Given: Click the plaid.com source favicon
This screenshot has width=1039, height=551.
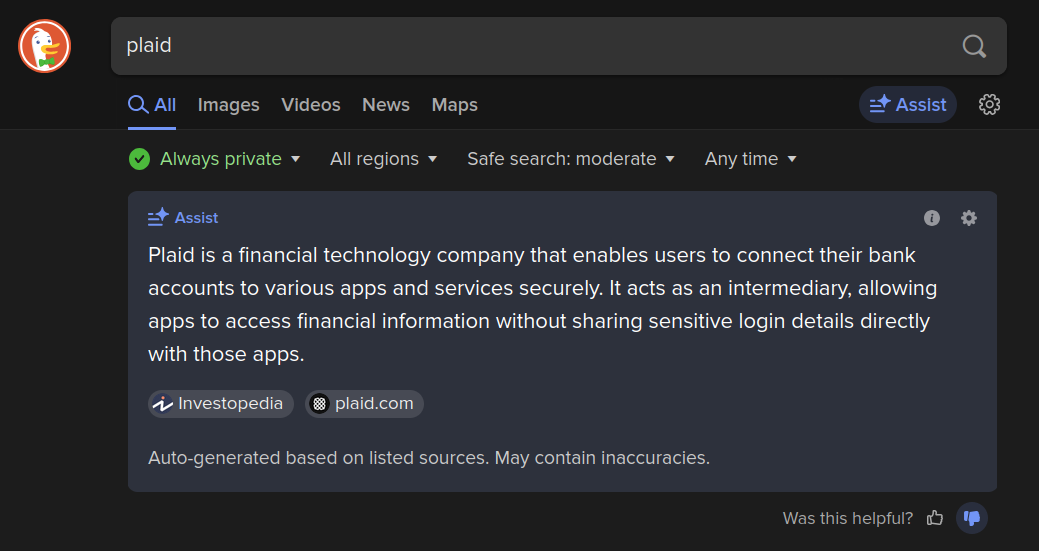Looking at the screenshot, I should (319, 404).
